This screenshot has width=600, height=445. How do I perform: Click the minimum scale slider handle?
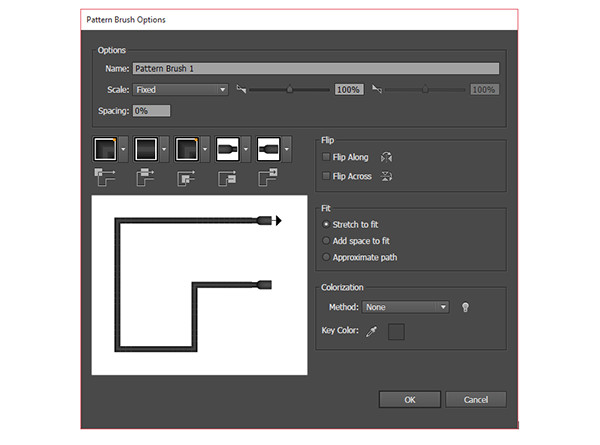click(290, 89)
